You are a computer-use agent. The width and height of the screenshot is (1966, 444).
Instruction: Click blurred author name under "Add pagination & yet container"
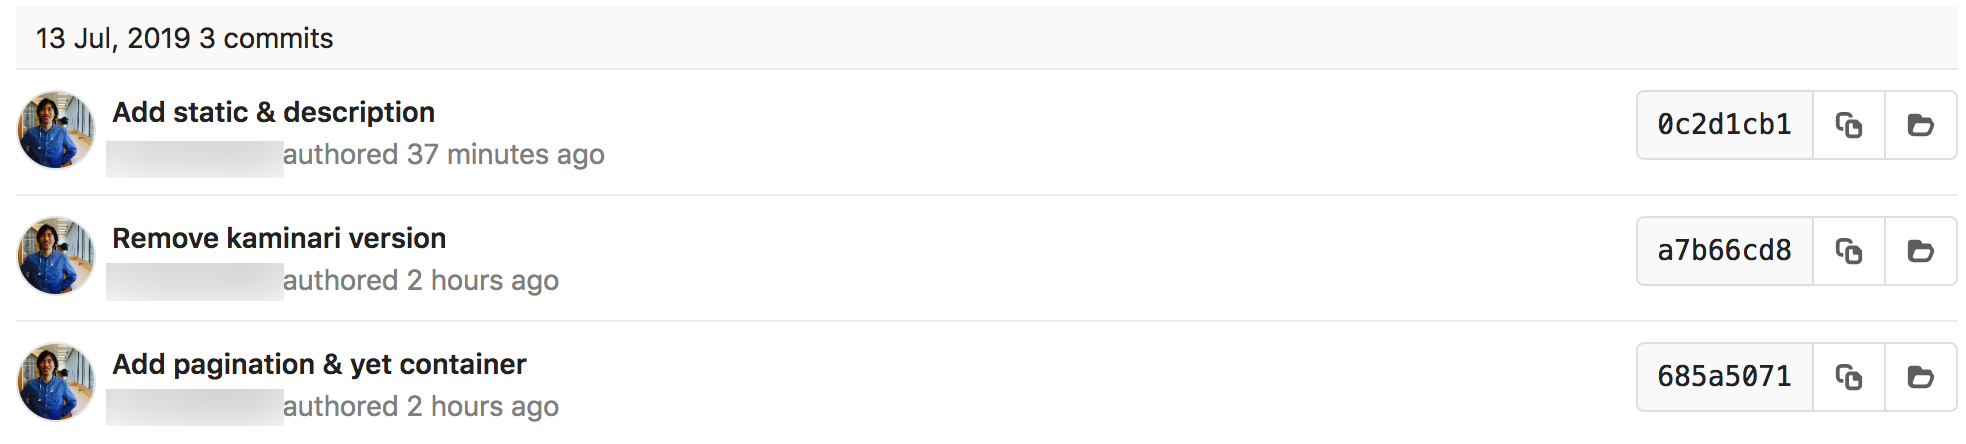coord(194,408)
